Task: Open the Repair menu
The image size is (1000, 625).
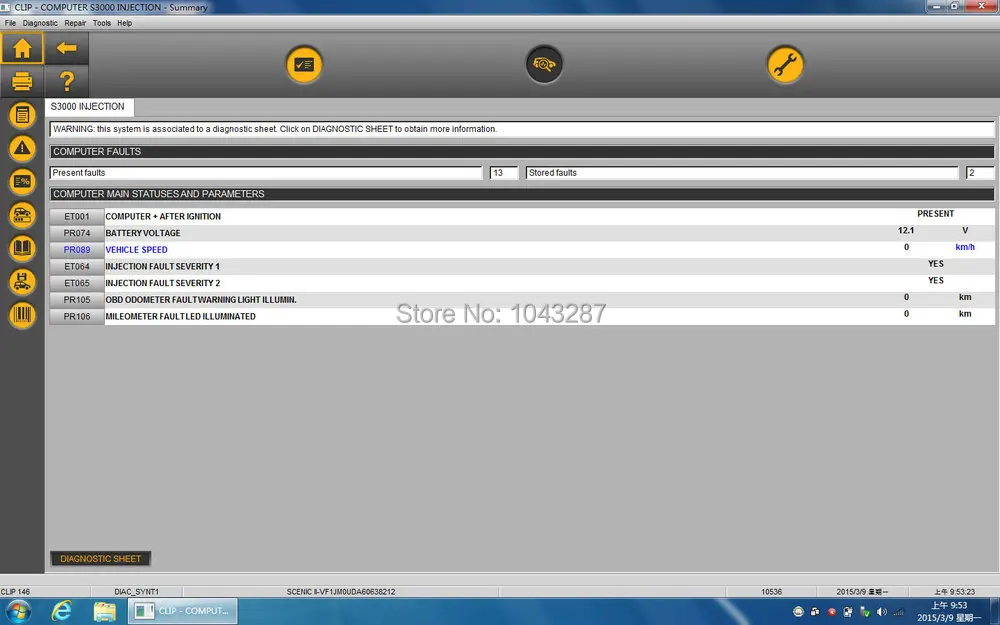Action: click(75, 23)
